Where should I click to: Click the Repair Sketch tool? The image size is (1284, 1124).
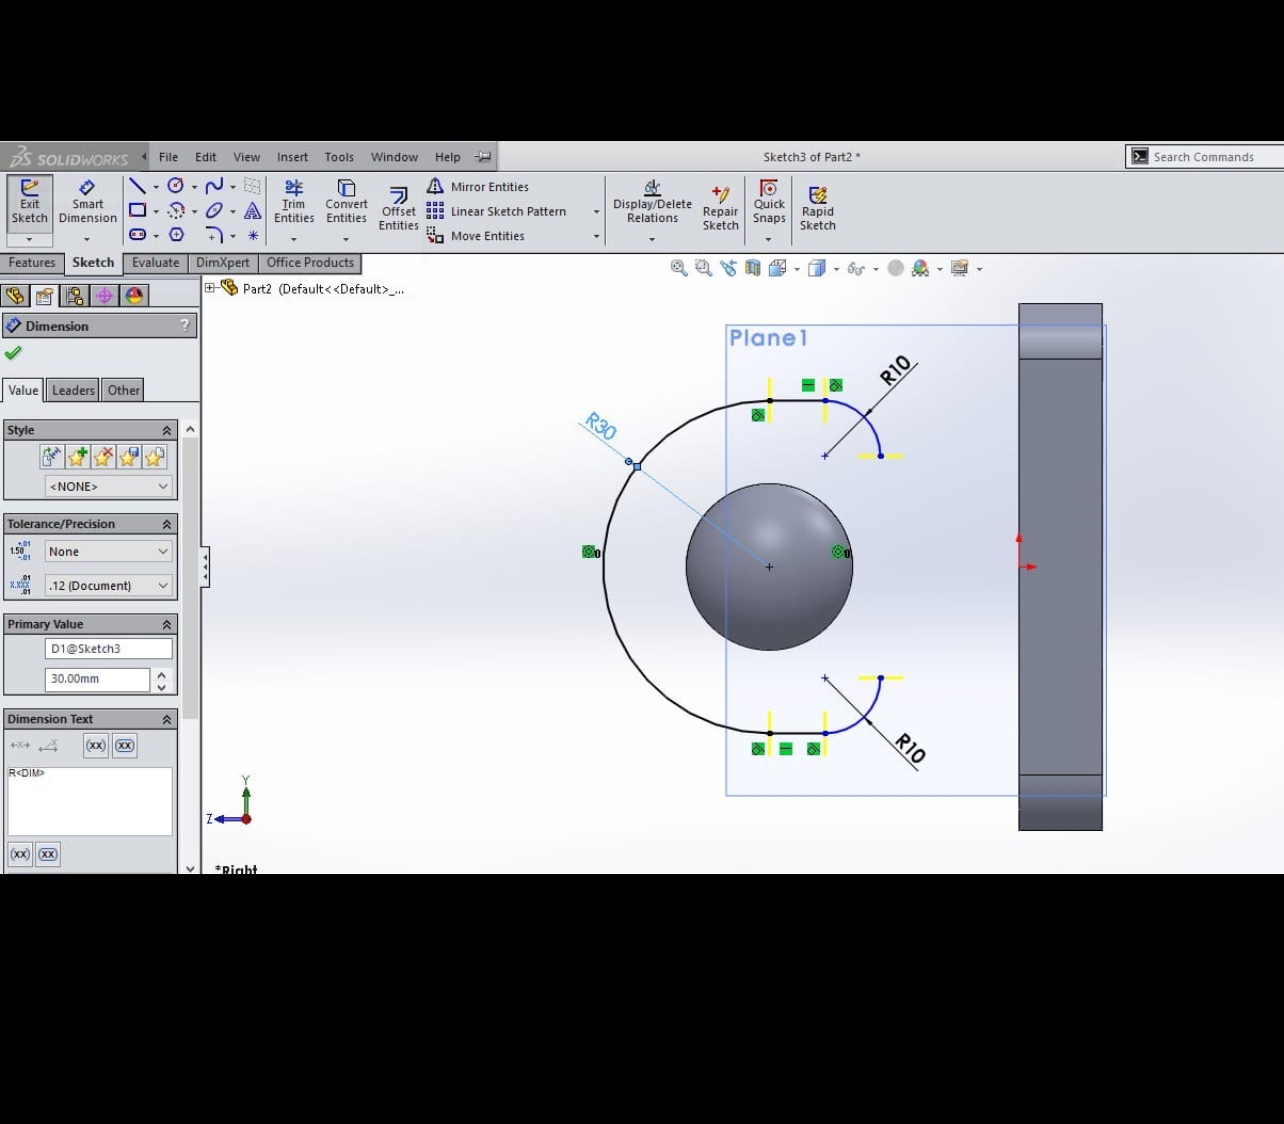pyautogui.click(x=720, y=208)
